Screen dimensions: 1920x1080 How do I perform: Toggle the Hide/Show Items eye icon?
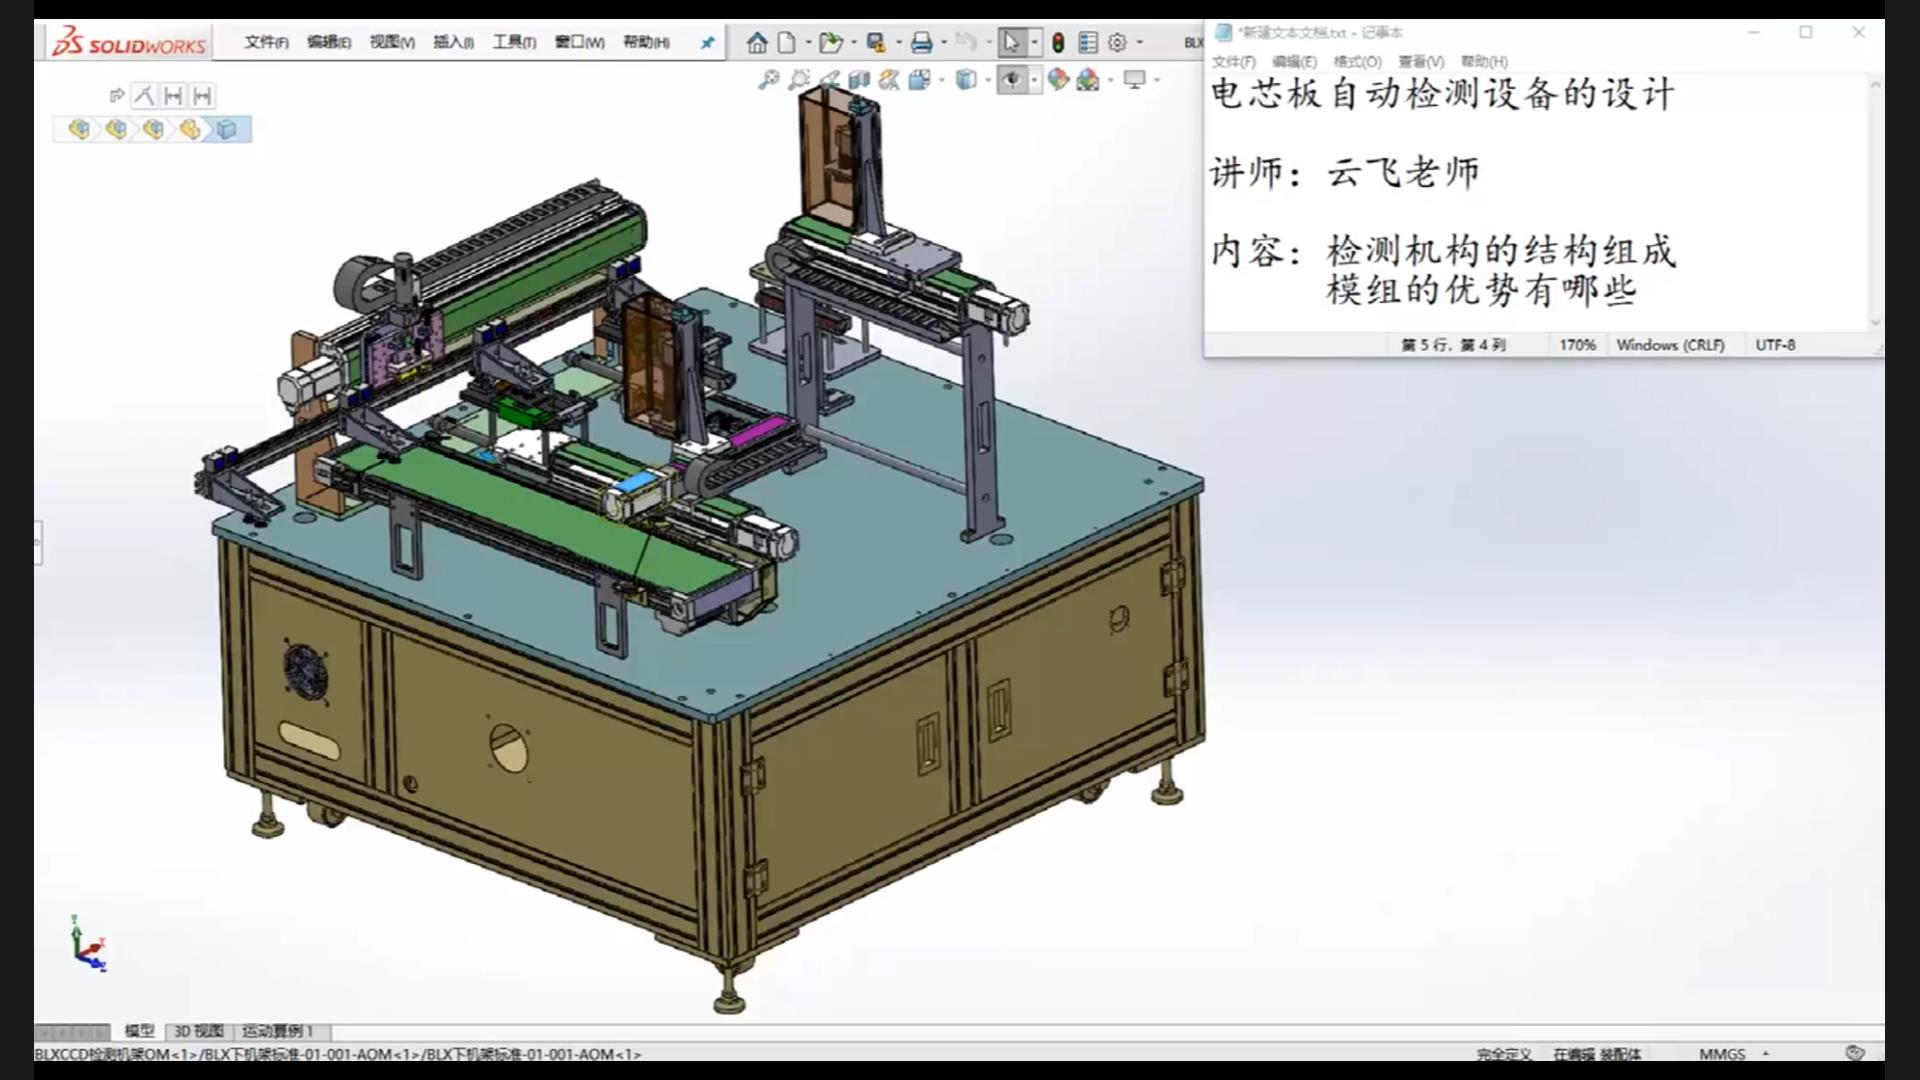coord(1012,80)
